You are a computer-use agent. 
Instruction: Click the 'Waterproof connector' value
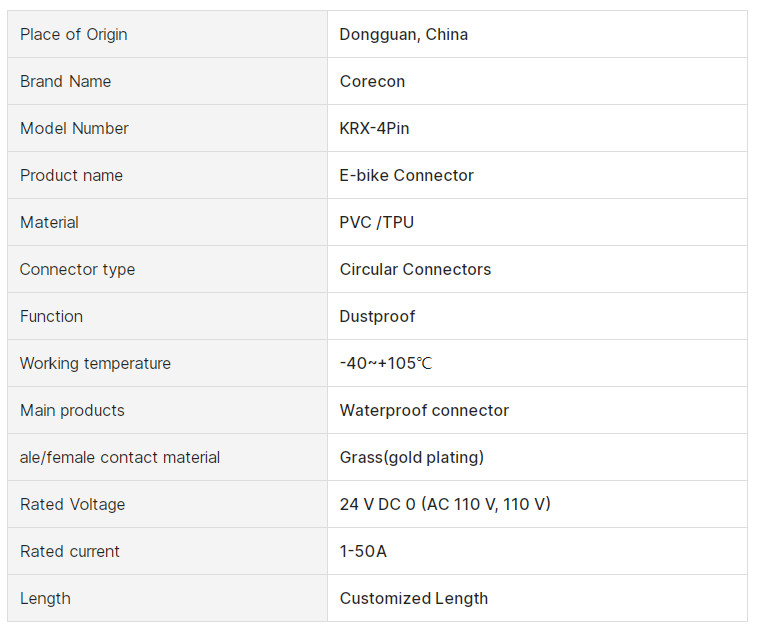[424, 410]
